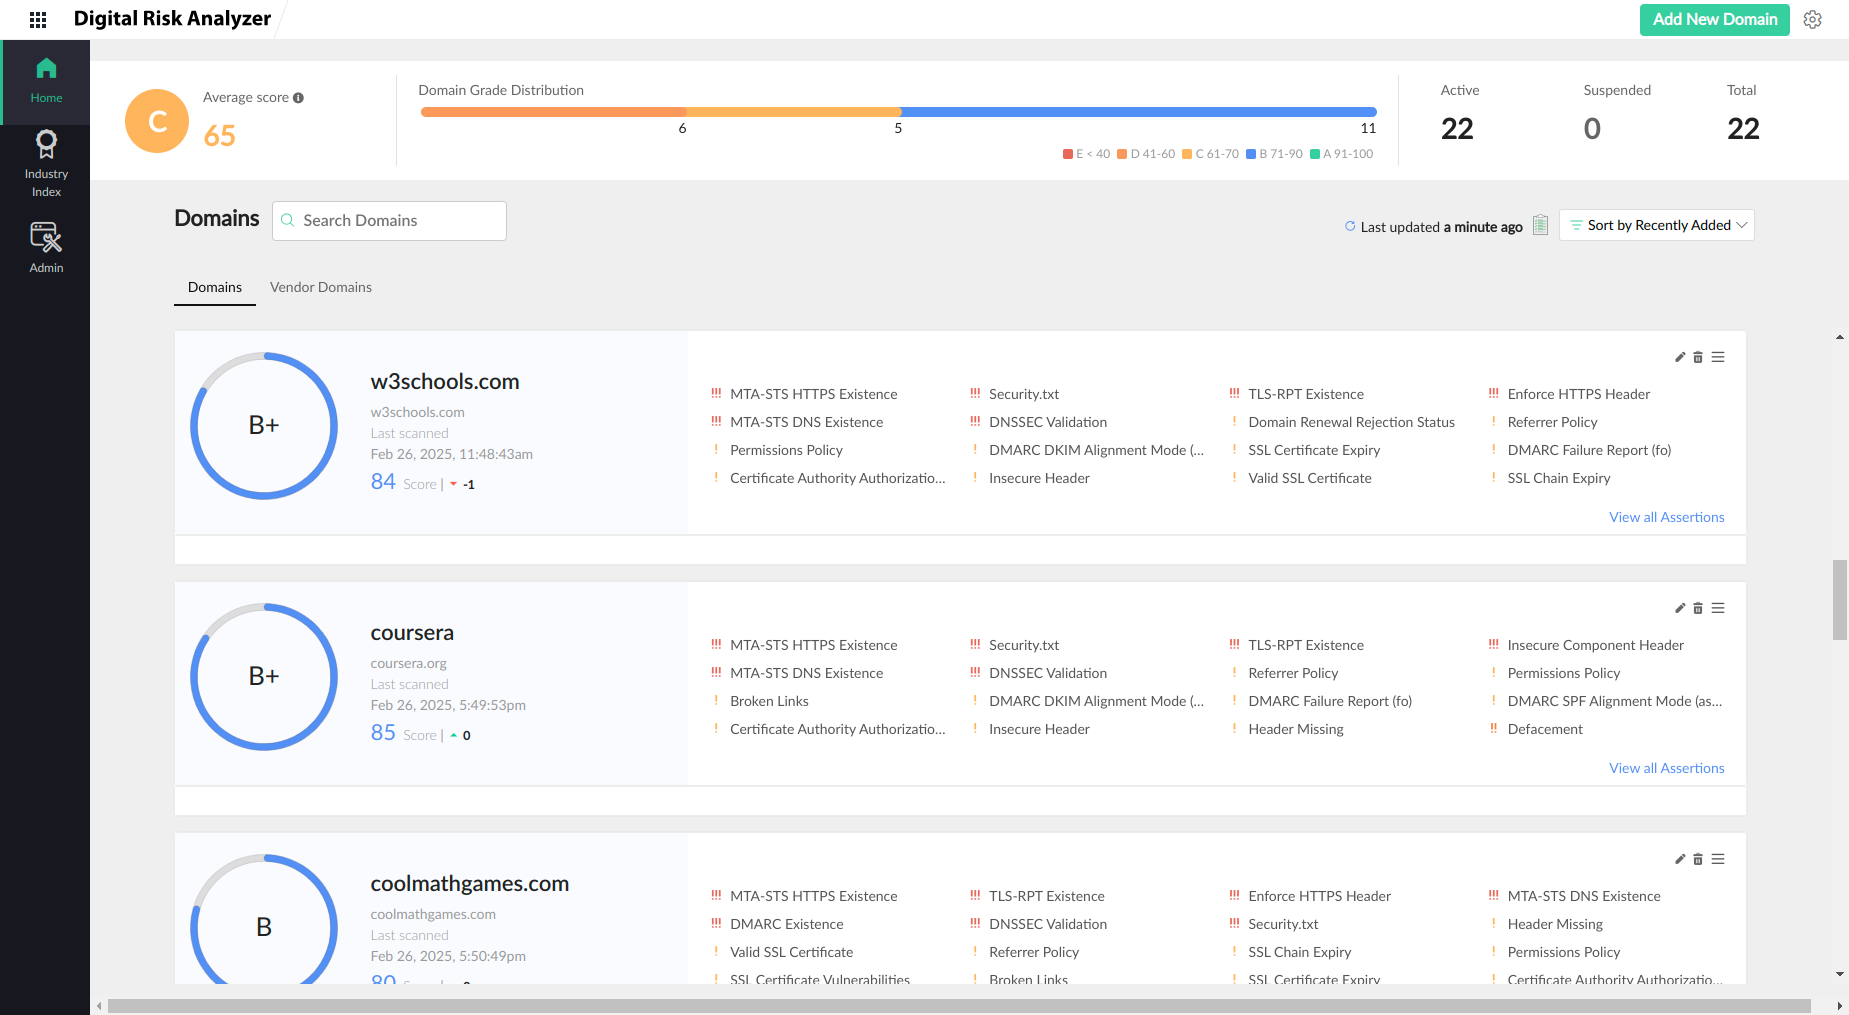1849x1015 pixels.
Task: Click inside the Search Domains field
Action: pos(389,220)
